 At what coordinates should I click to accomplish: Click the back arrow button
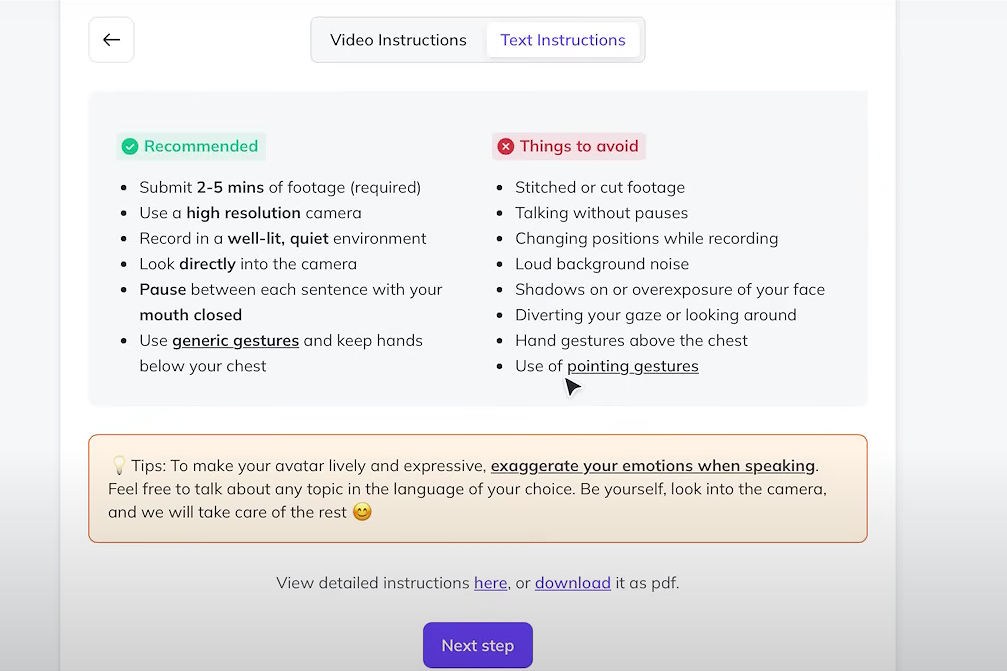tap(111, 40)
